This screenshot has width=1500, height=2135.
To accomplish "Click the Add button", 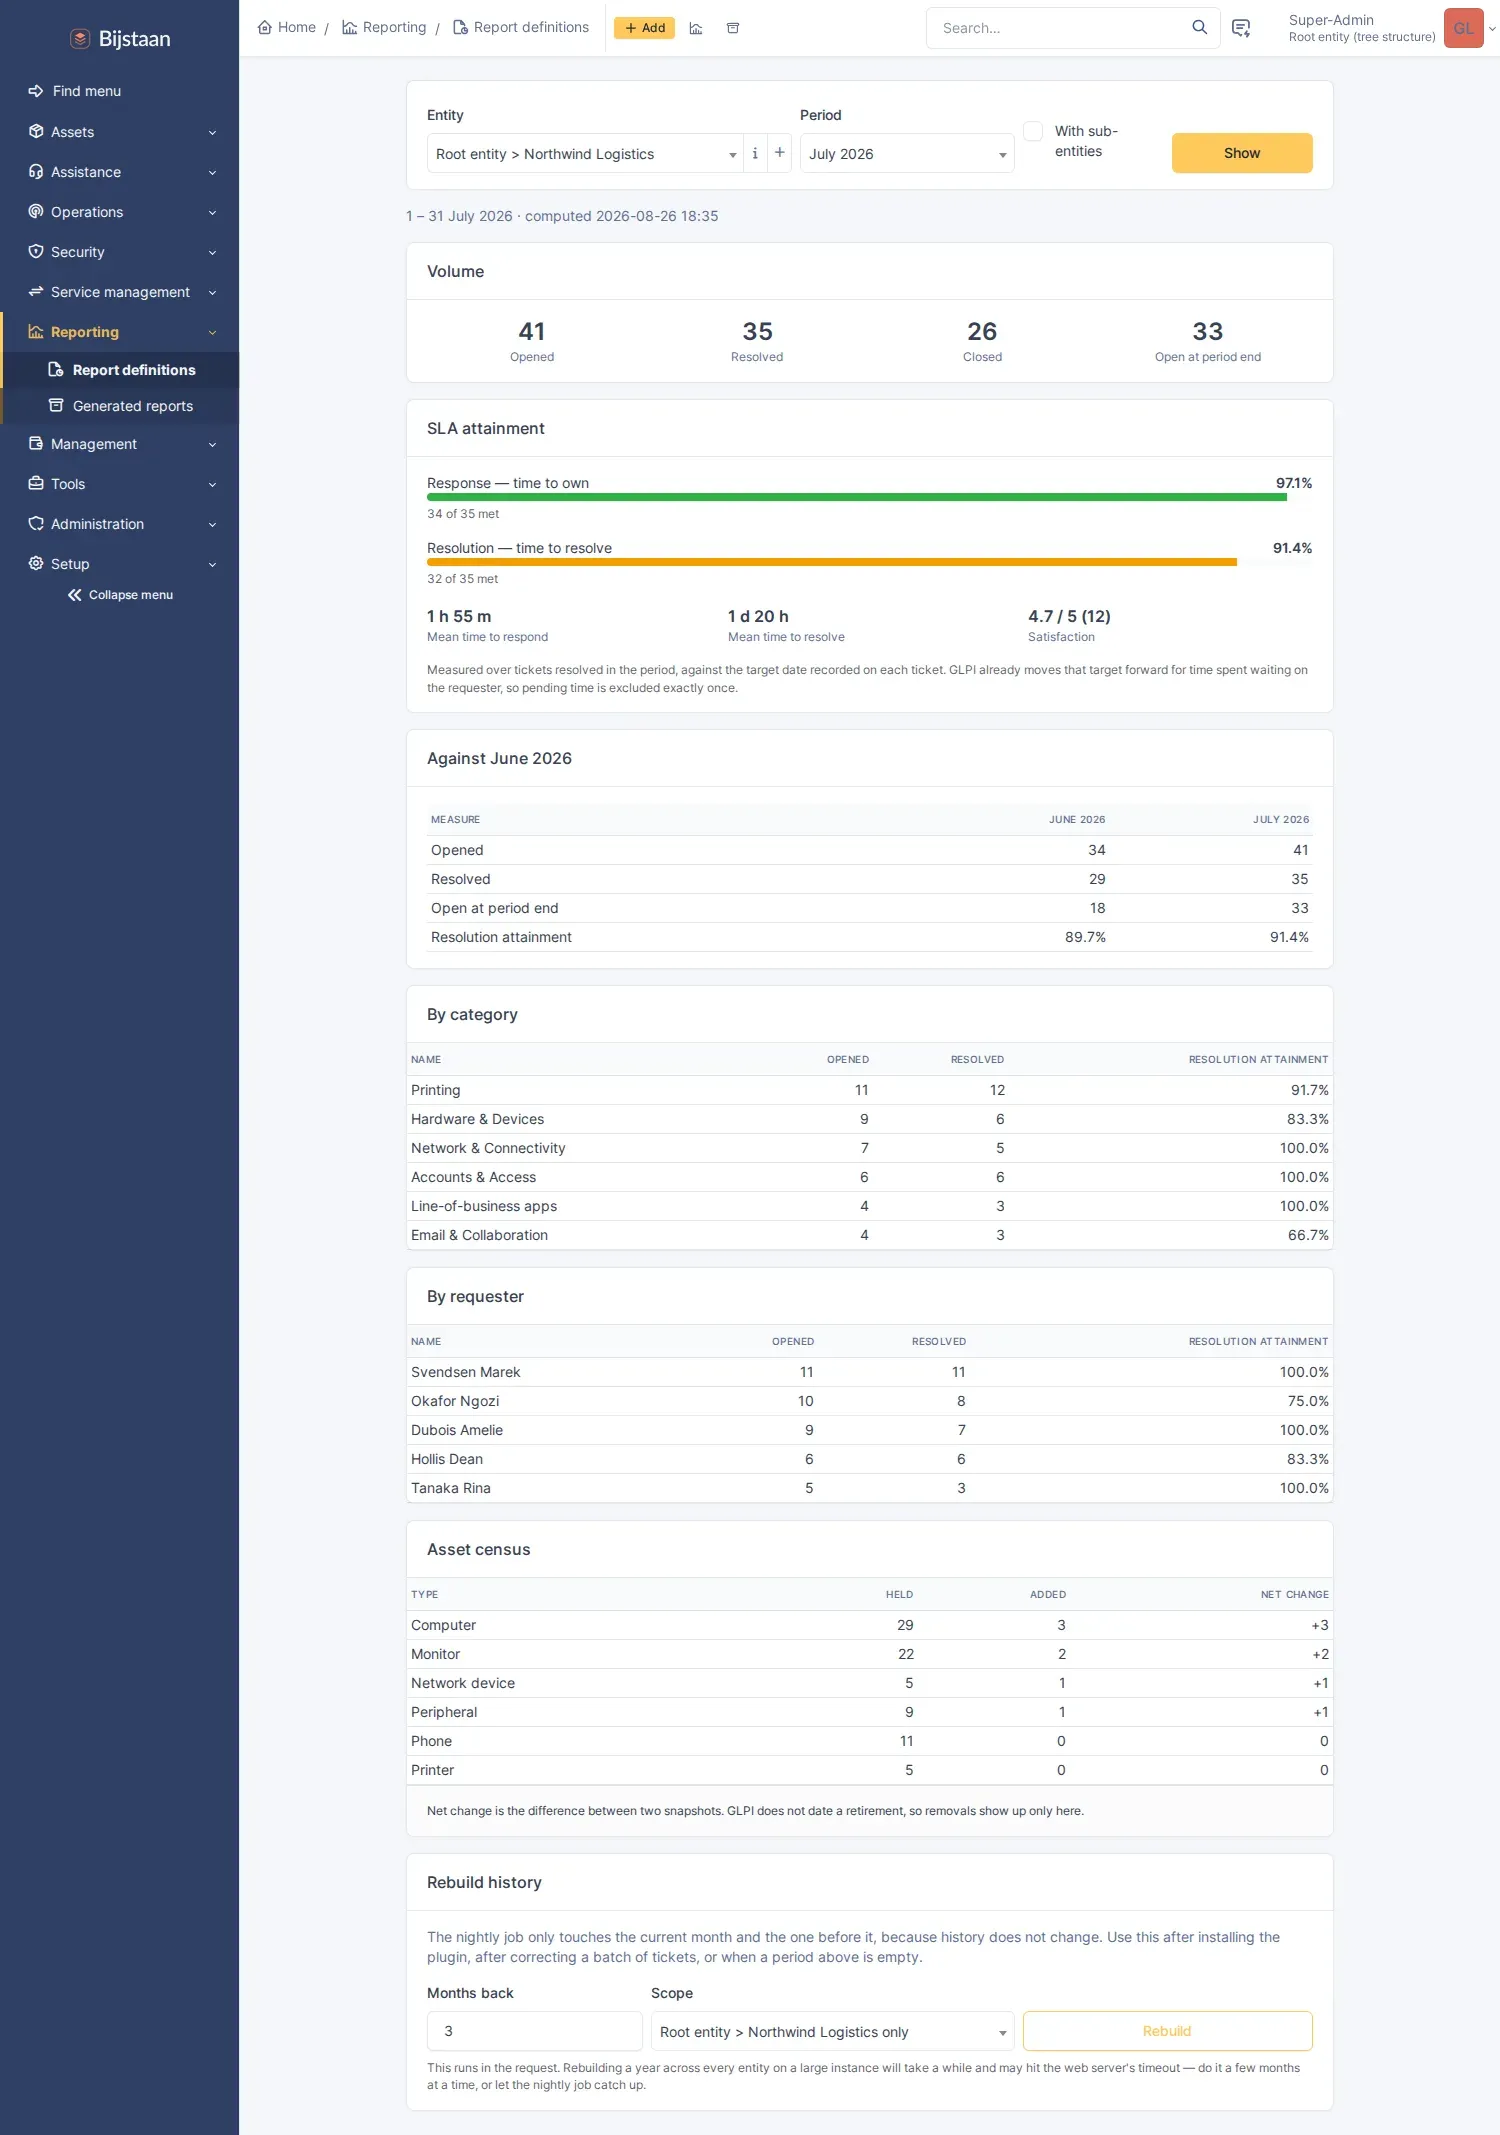I will pos(645,28).
